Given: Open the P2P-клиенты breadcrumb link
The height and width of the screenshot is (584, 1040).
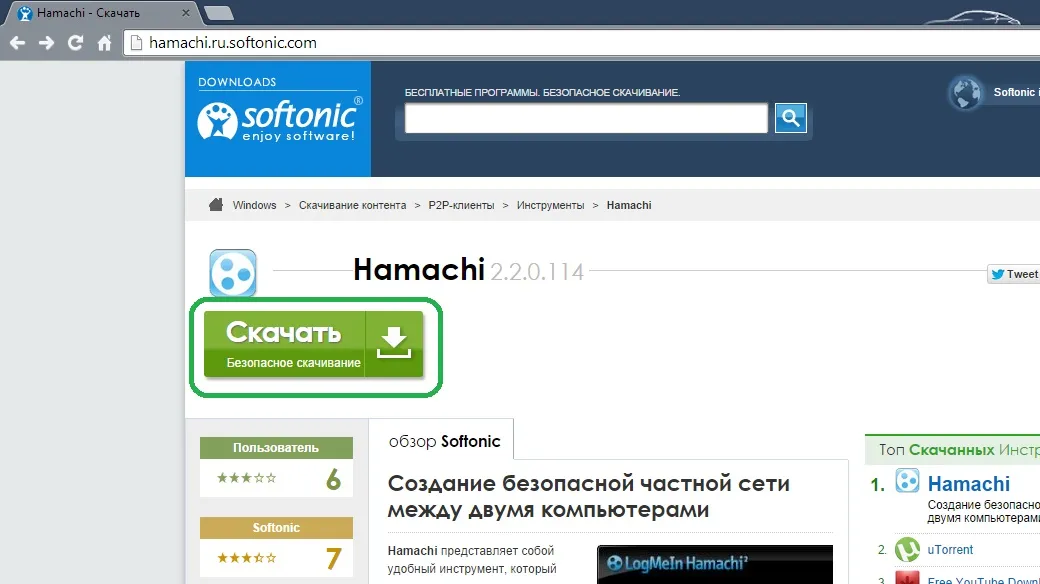Looking at the screenshot, I should pos(461,205).
